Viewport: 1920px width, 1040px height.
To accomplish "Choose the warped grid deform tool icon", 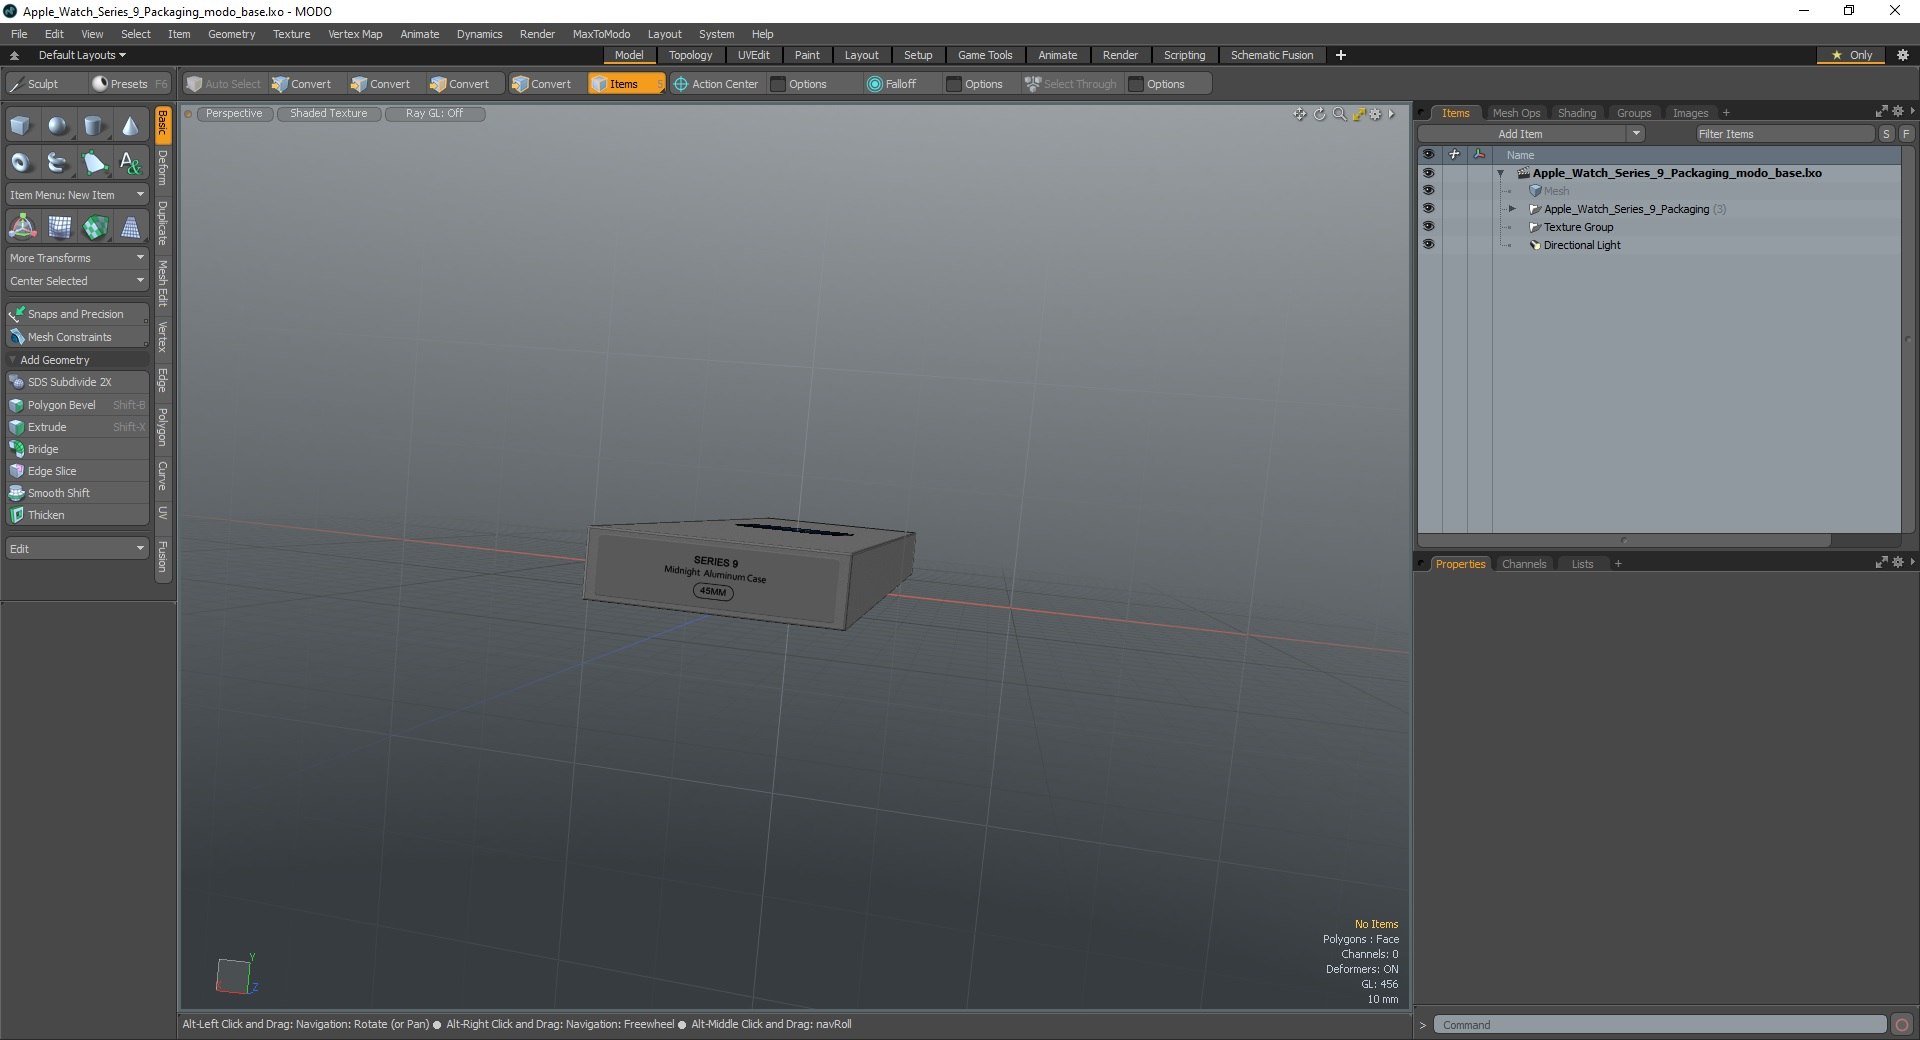I will (59, 228).
